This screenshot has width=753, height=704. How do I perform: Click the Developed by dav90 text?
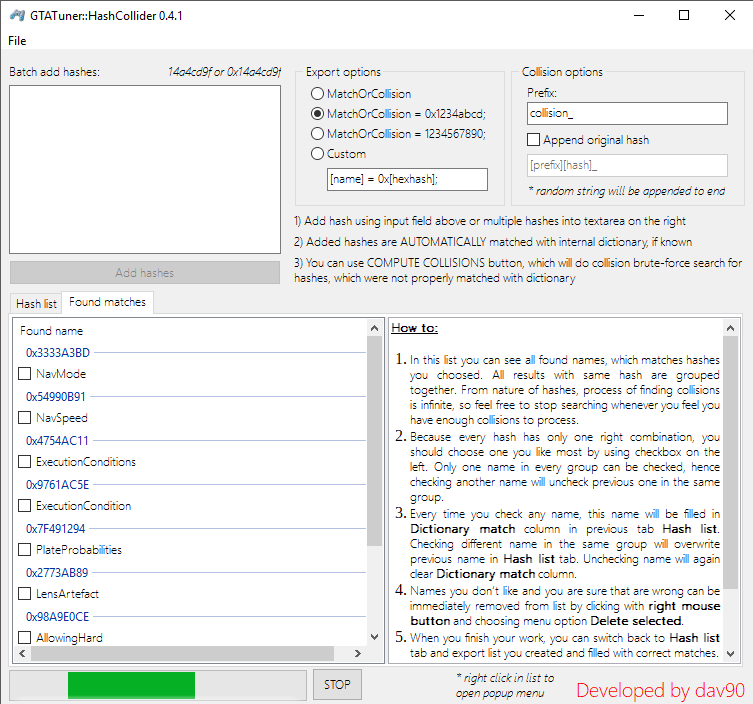(x=660, y=690)
